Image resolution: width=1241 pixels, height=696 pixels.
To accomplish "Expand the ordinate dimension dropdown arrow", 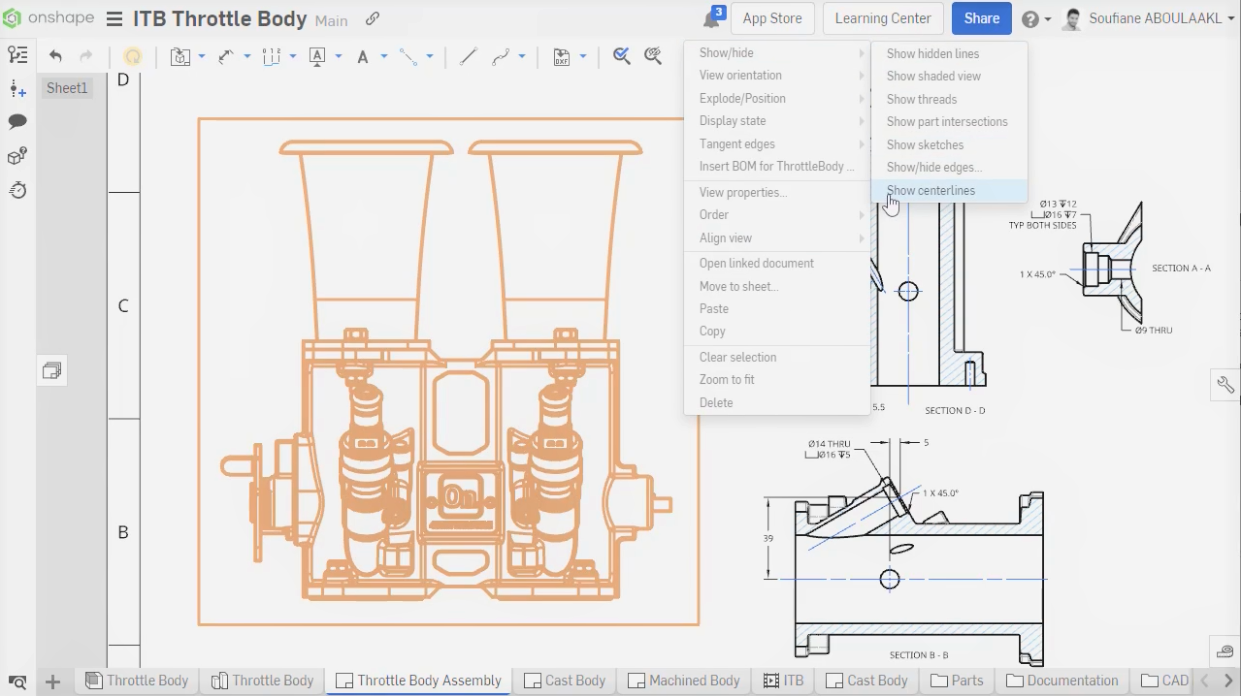I will [x=293, y=57].
